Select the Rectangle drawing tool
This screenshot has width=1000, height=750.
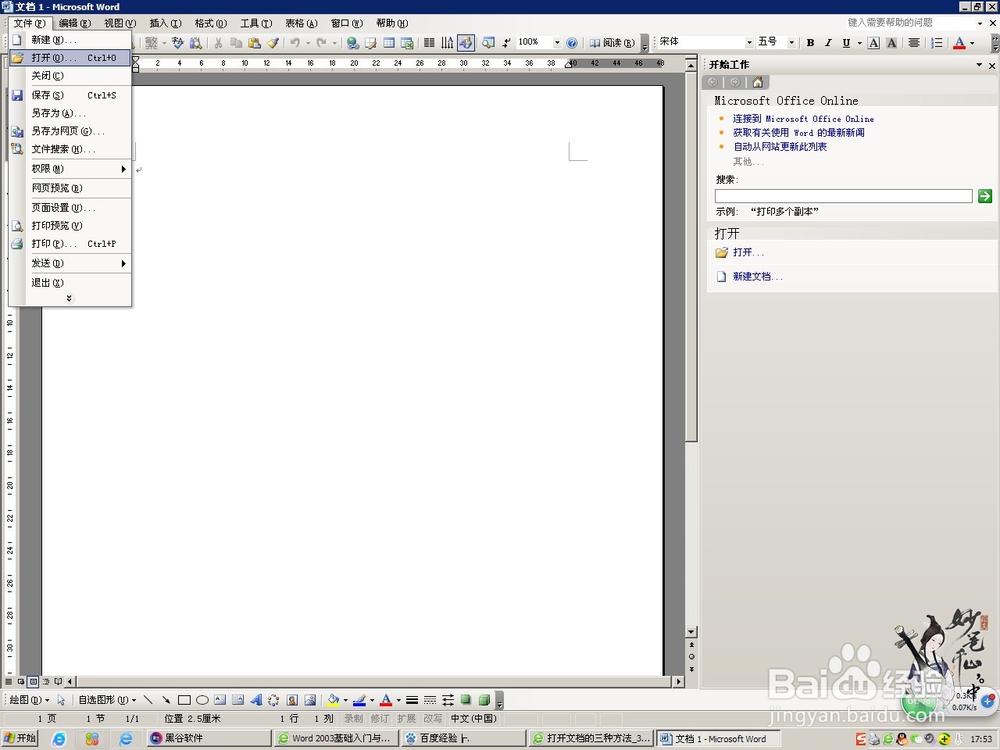(186, 699)
